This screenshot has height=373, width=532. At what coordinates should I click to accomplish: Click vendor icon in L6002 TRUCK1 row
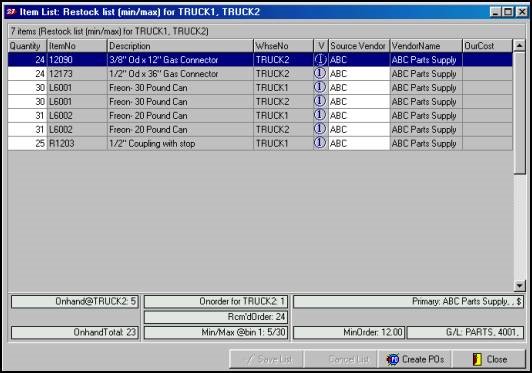320,115
